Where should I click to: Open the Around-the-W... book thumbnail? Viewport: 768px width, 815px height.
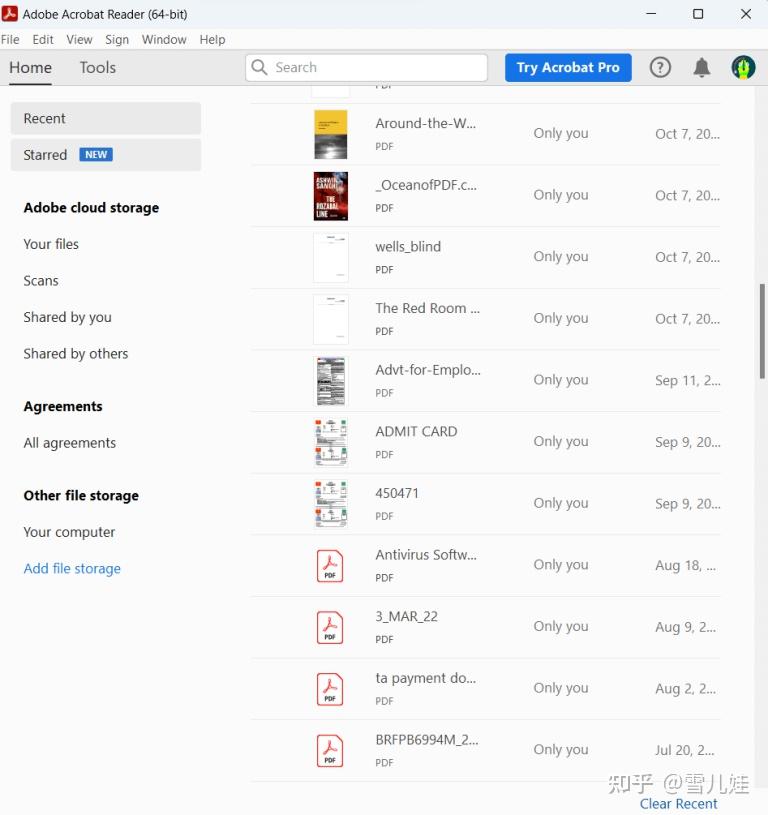[x=330, y=134]
